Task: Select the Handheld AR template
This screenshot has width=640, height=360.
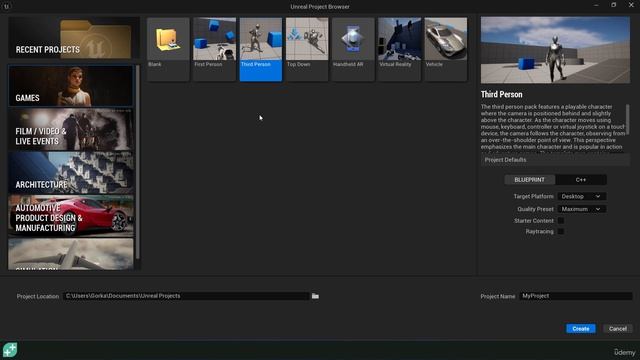Action: [x=353, y=49]
